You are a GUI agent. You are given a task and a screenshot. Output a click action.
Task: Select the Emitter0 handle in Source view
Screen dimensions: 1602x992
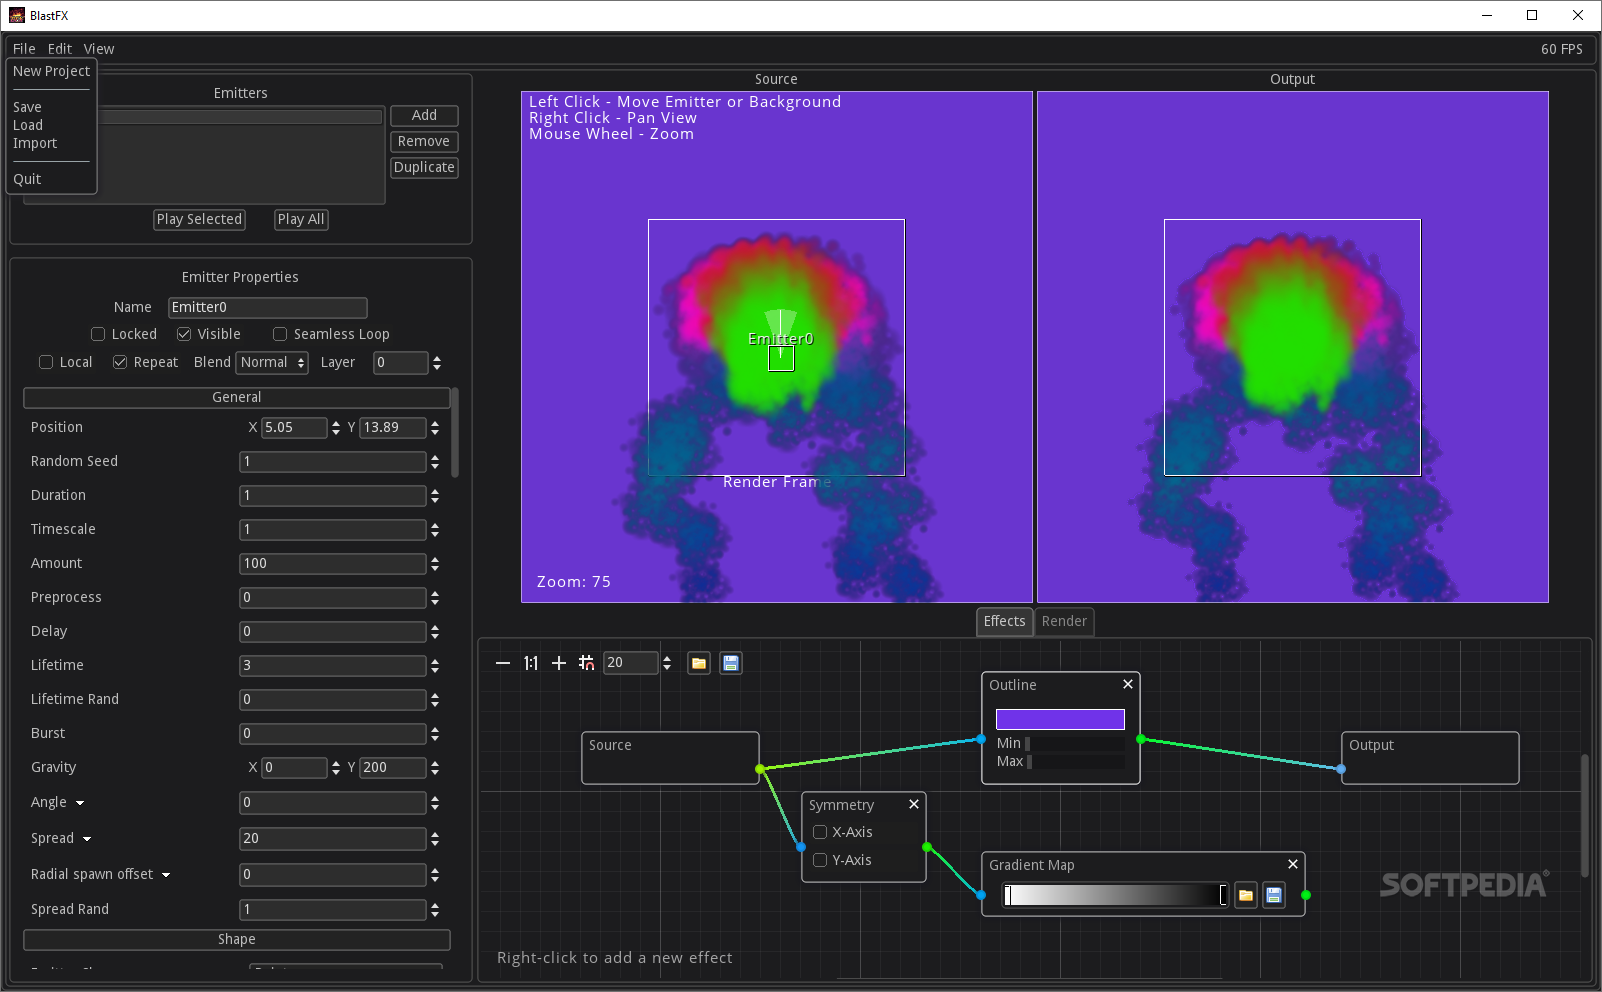pyautogui.click(x=781, y=358)
